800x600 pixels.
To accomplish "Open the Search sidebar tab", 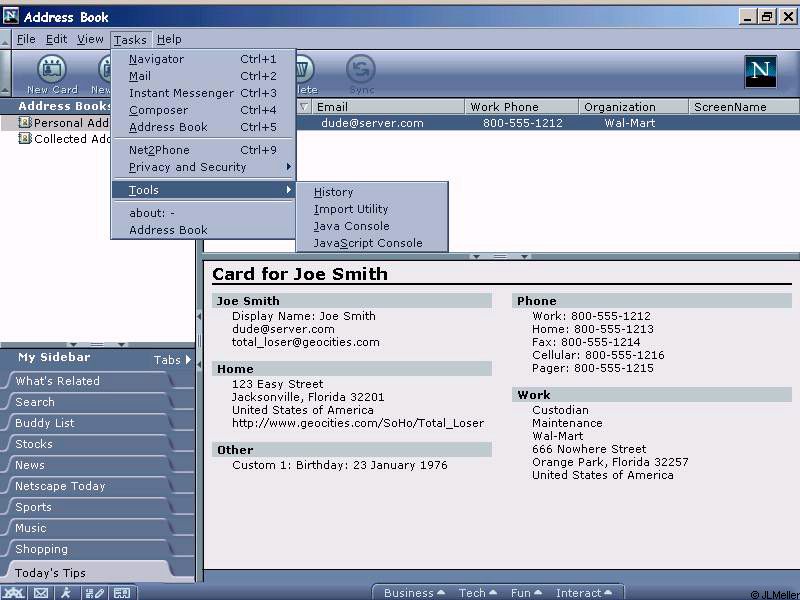I will click(x=88, y=402).
